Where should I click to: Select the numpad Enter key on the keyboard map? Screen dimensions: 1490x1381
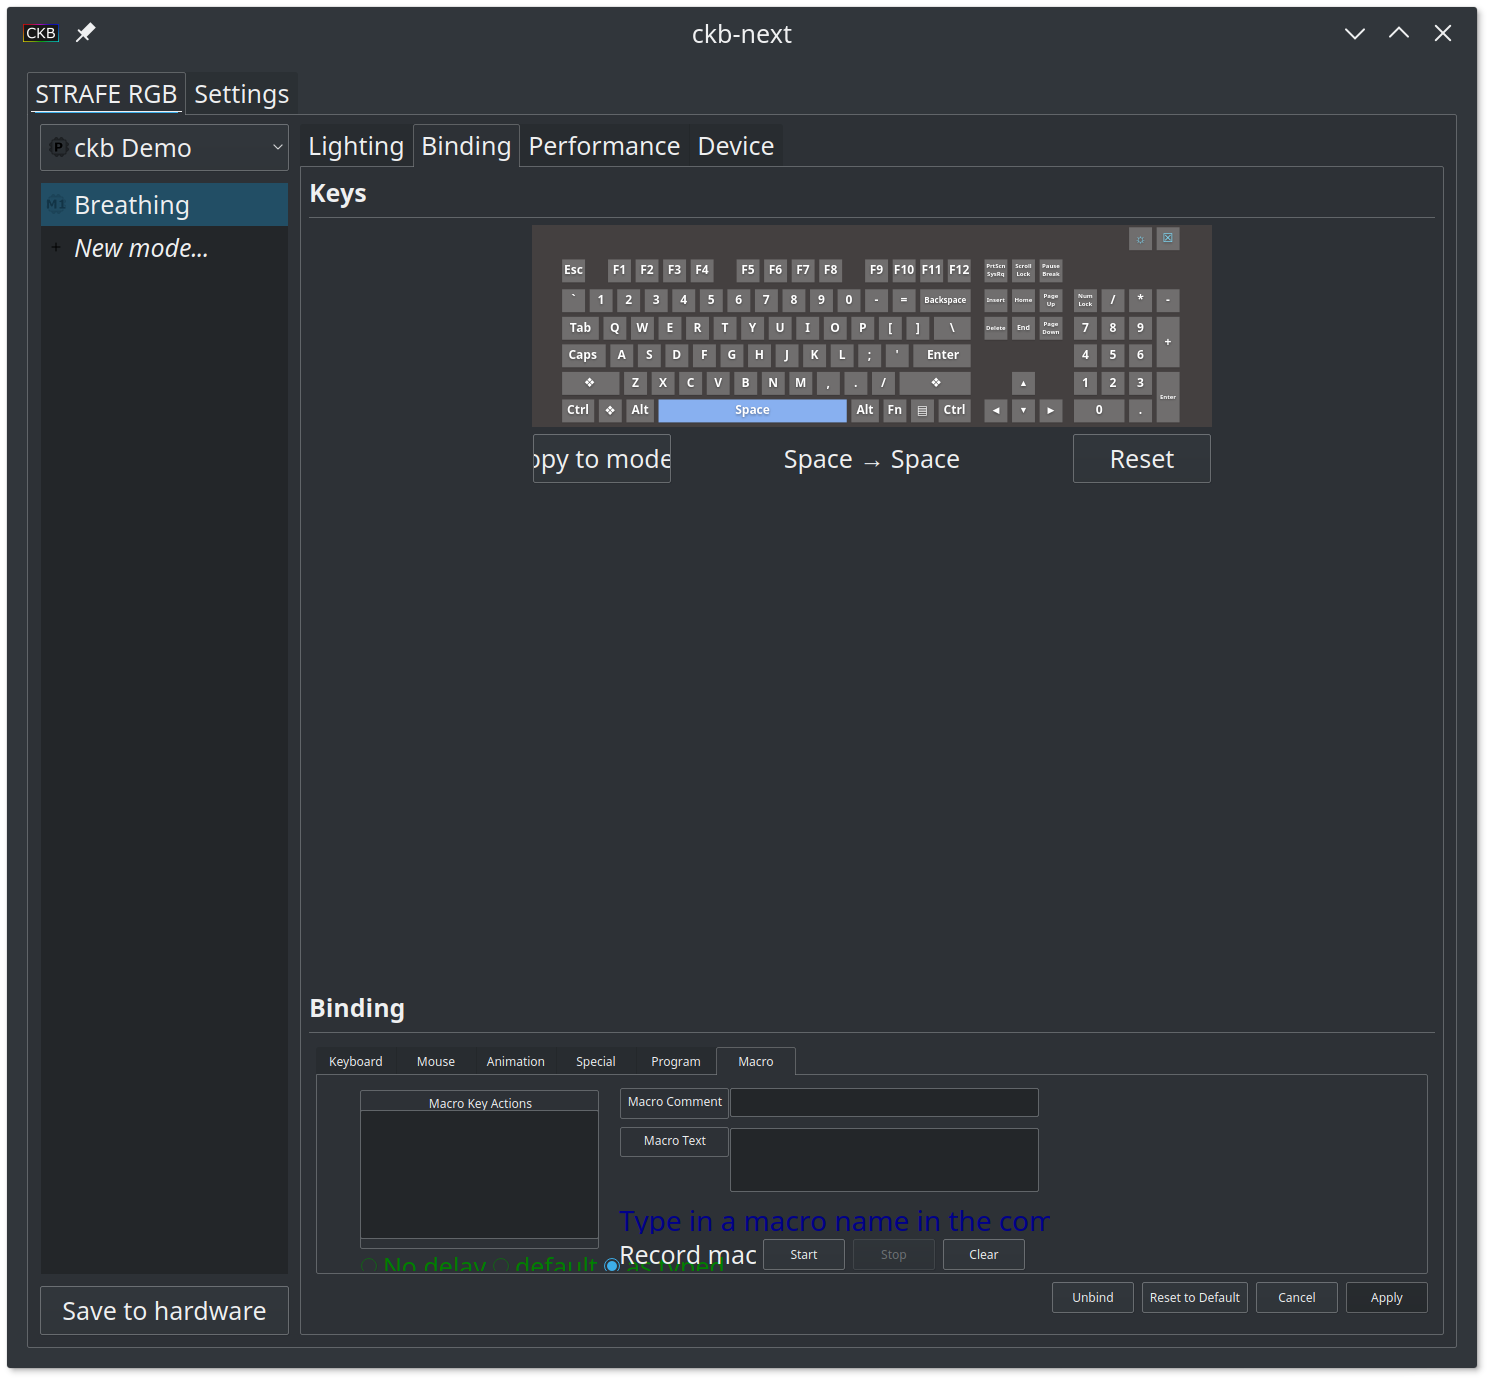point(1168,397)
